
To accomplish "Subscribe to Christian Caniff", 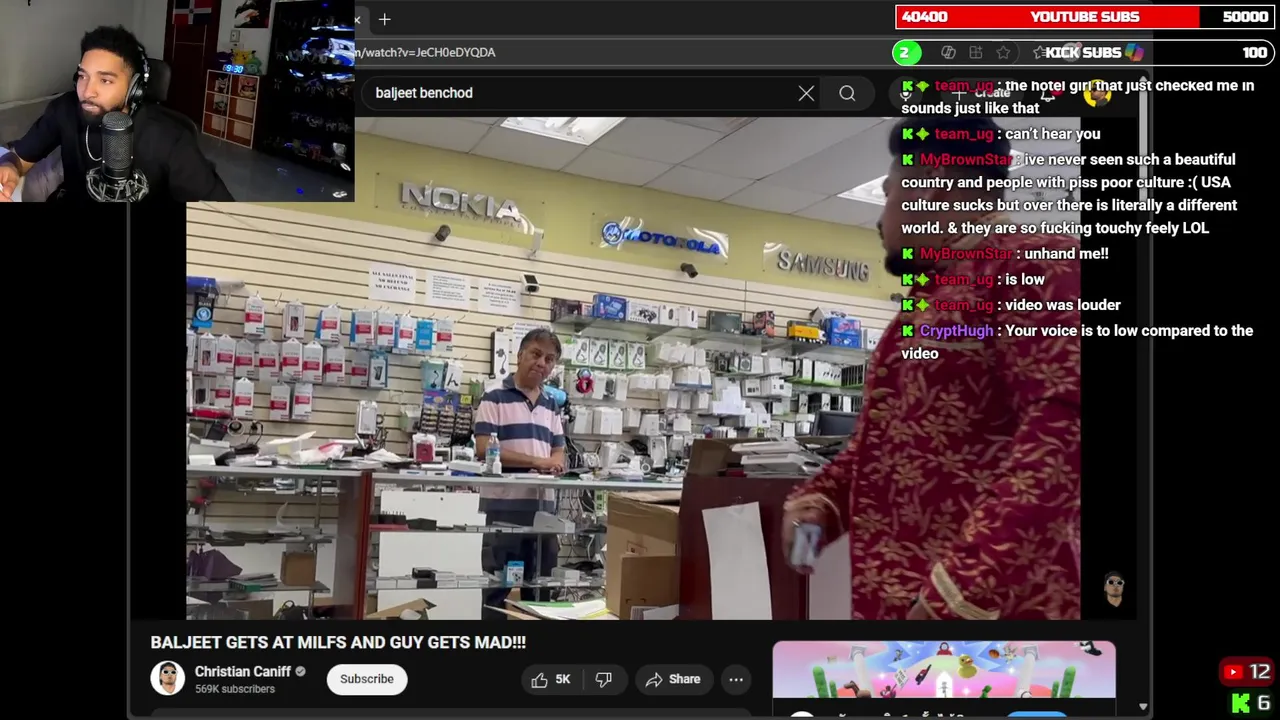I will tap(367, 679).
